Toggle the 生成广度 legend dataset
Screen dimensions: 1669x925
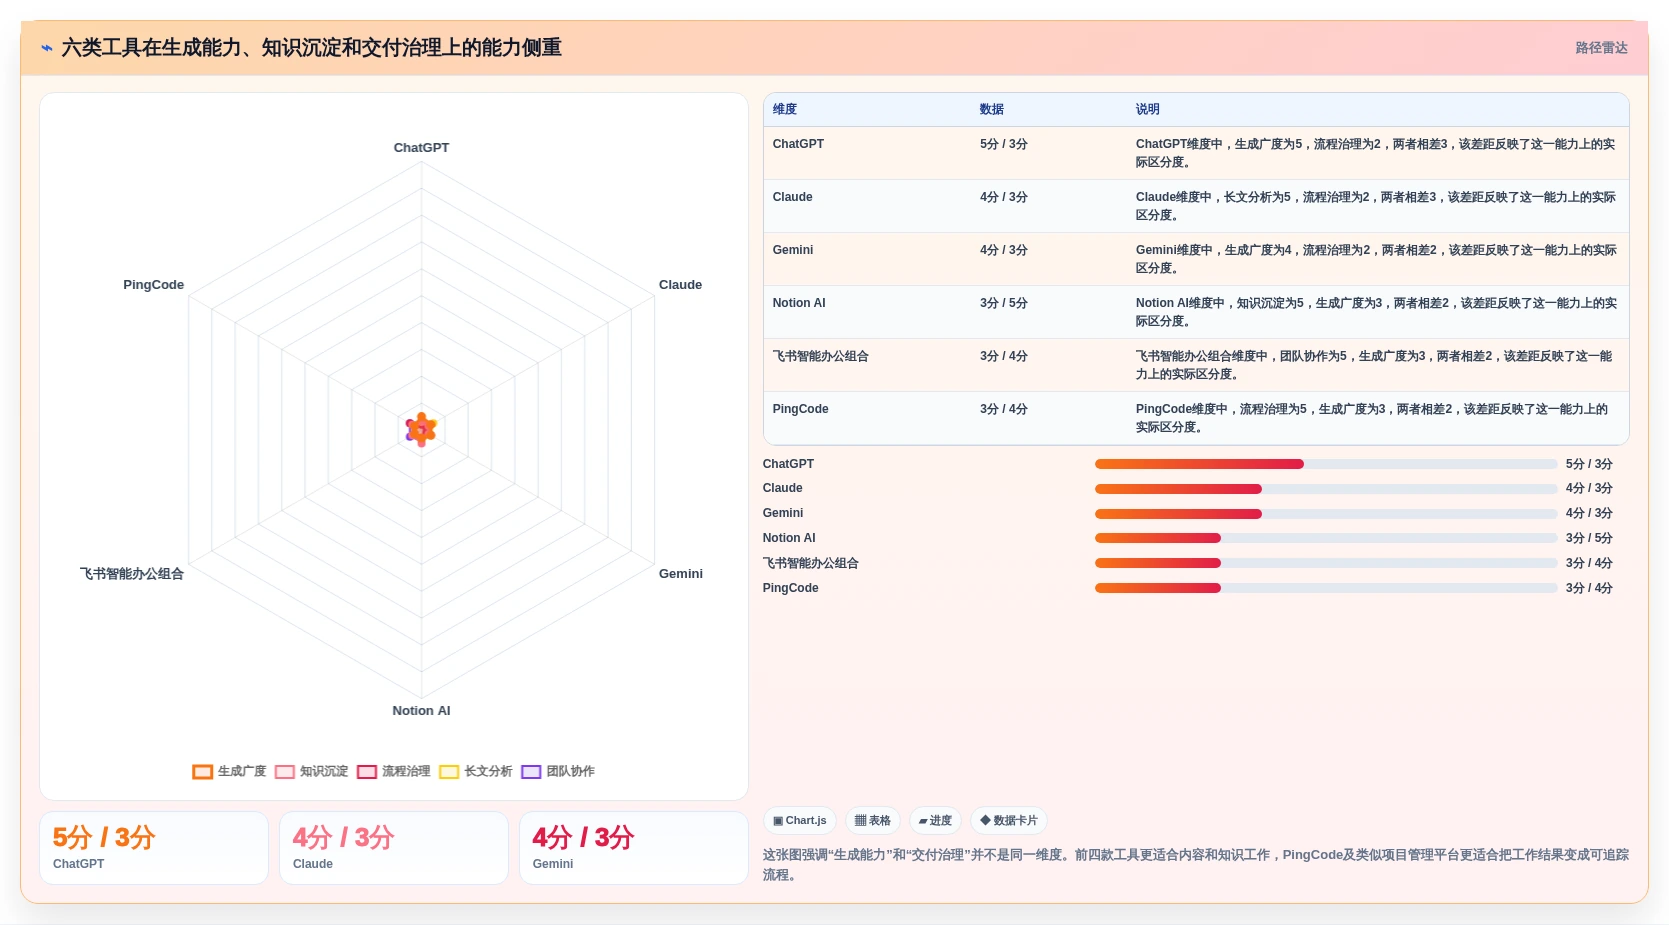(230, 771)
